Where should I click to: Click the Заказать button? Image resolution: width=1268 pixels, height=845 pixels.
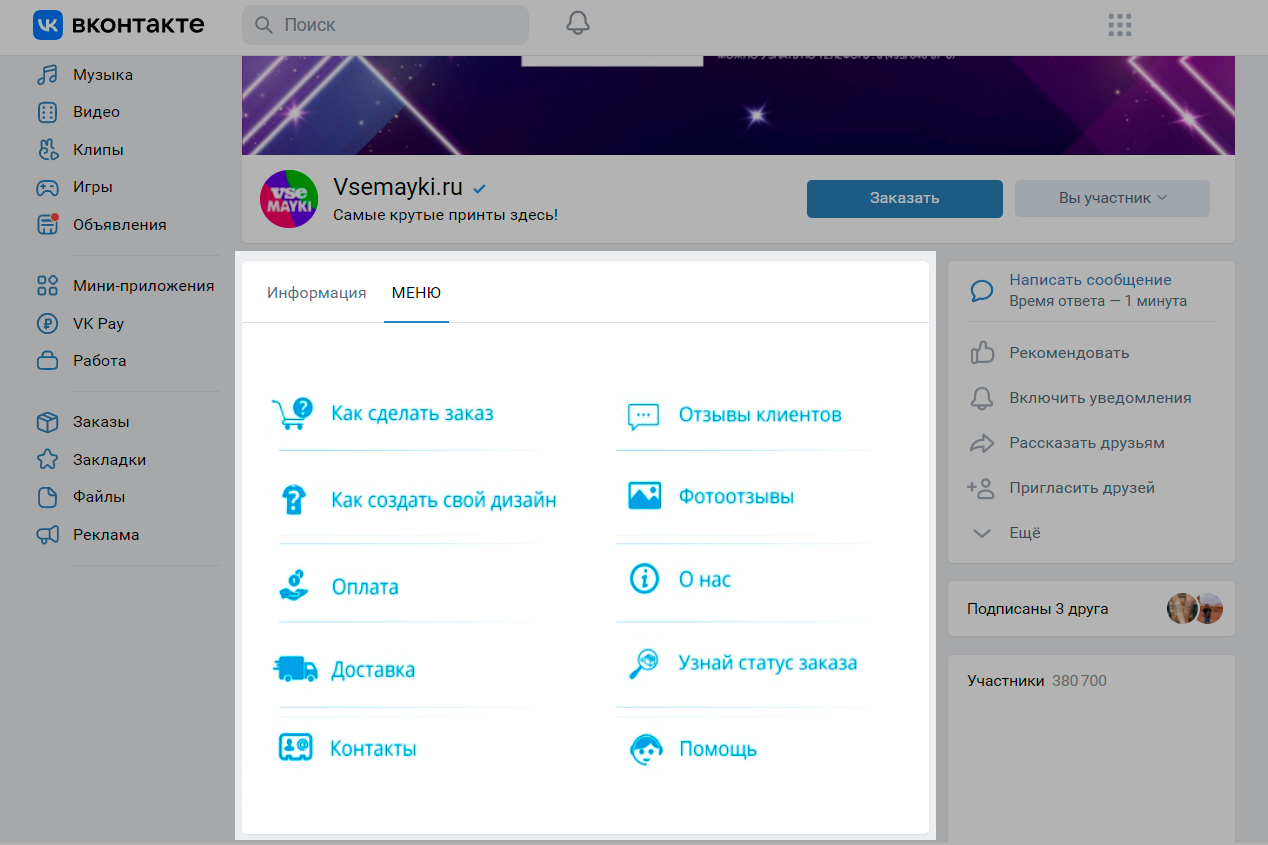click(x=905, y=198)
